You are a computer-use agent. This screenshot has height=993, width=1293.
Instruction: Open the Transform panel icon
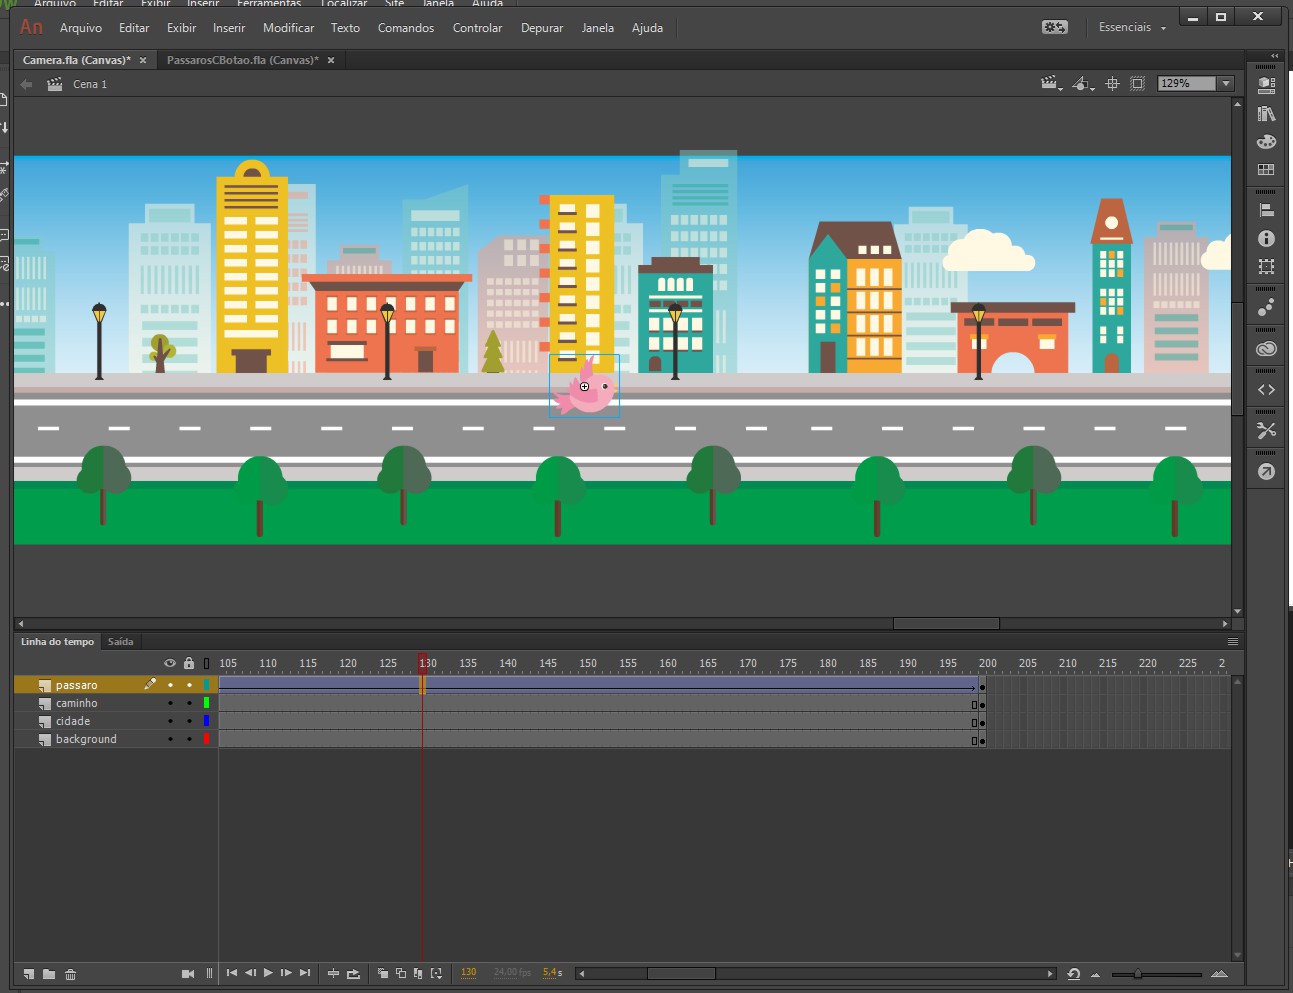(1266, 266)
